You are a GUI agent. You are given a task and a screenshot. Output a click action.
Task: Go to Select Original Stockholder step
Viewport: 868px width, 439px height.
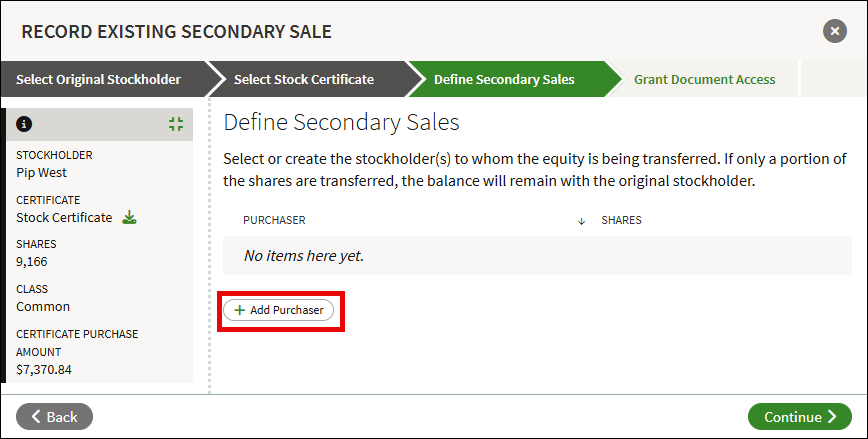click(x=99, y=79)
